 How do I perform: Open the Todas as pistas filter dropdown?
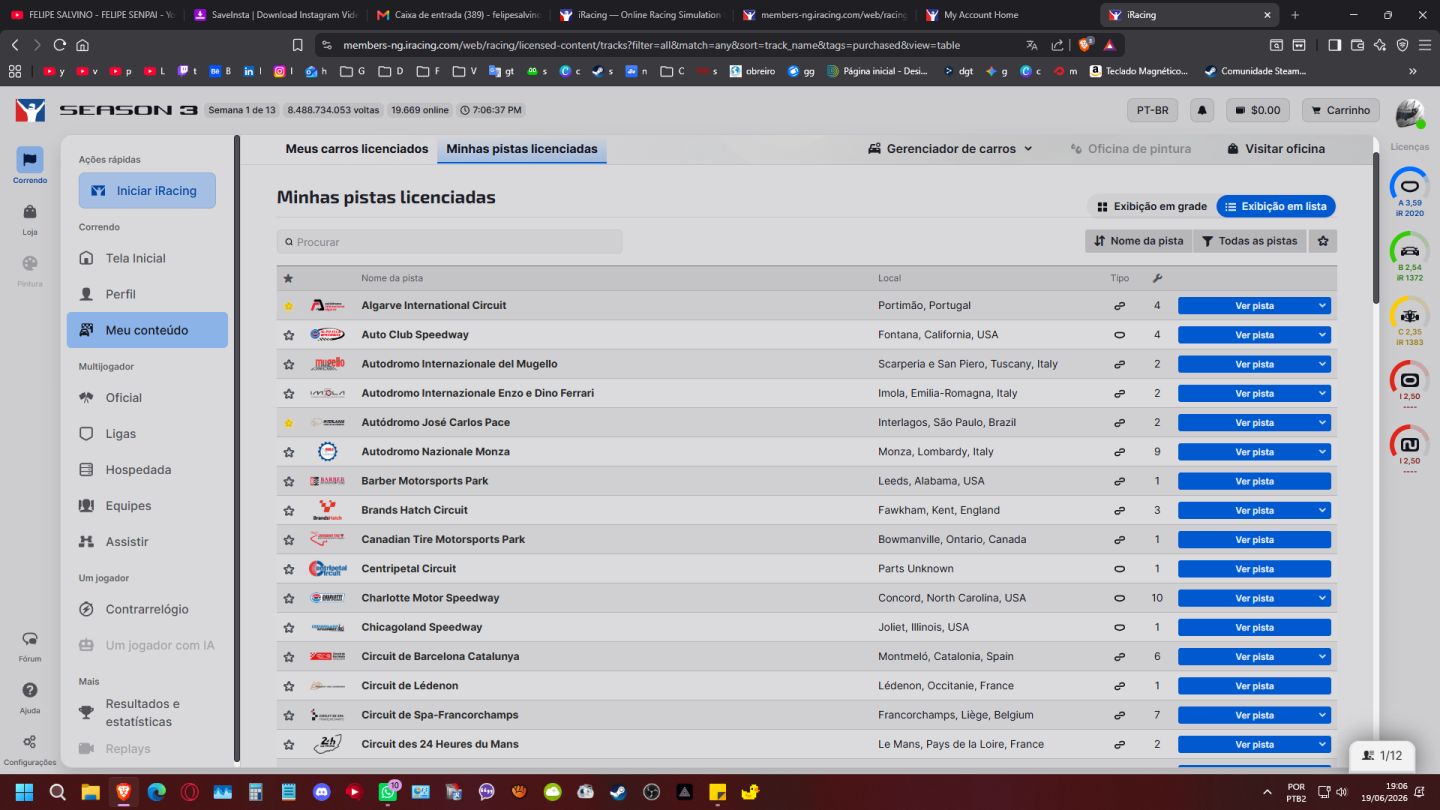pyautogui.click(x=1249, y=241)
